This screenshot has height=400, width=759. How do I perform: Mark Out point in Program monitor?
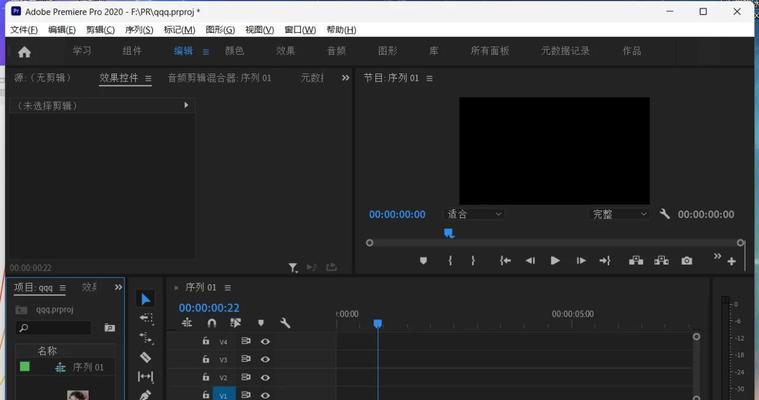pos(473,261)
